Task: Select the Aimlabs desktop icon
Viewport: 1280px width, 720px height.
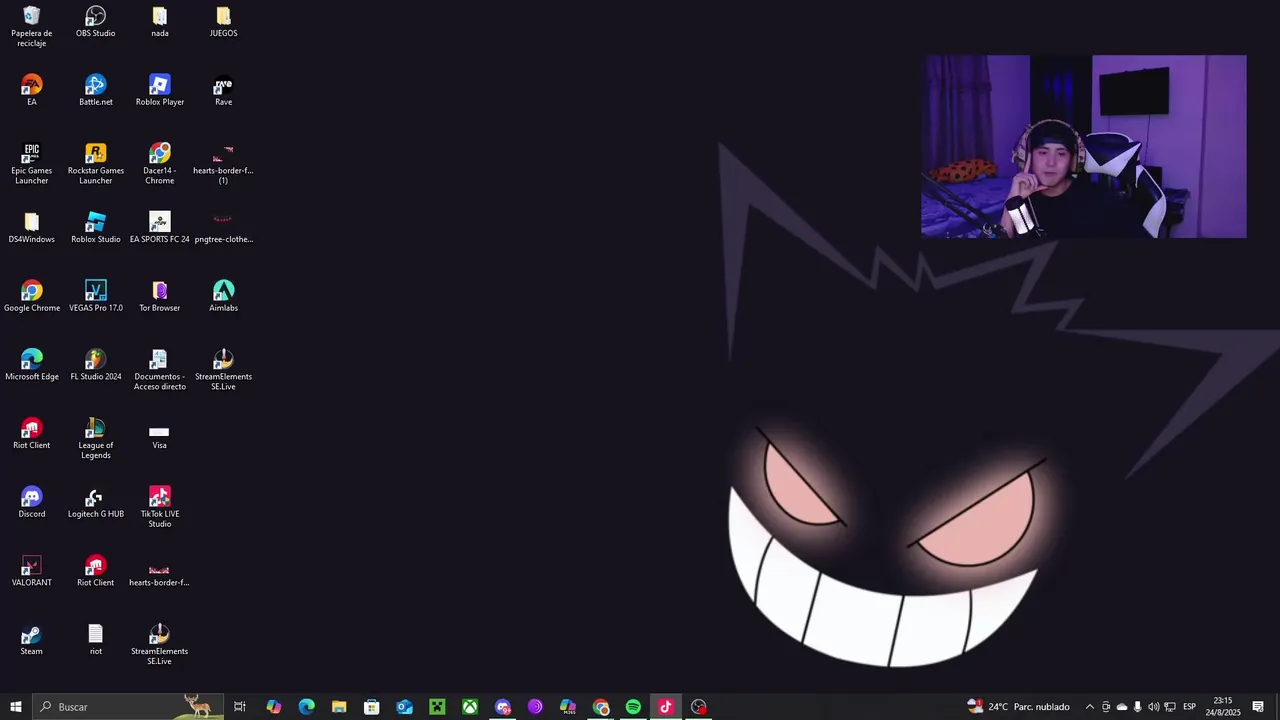Action: tap(223, 297)
